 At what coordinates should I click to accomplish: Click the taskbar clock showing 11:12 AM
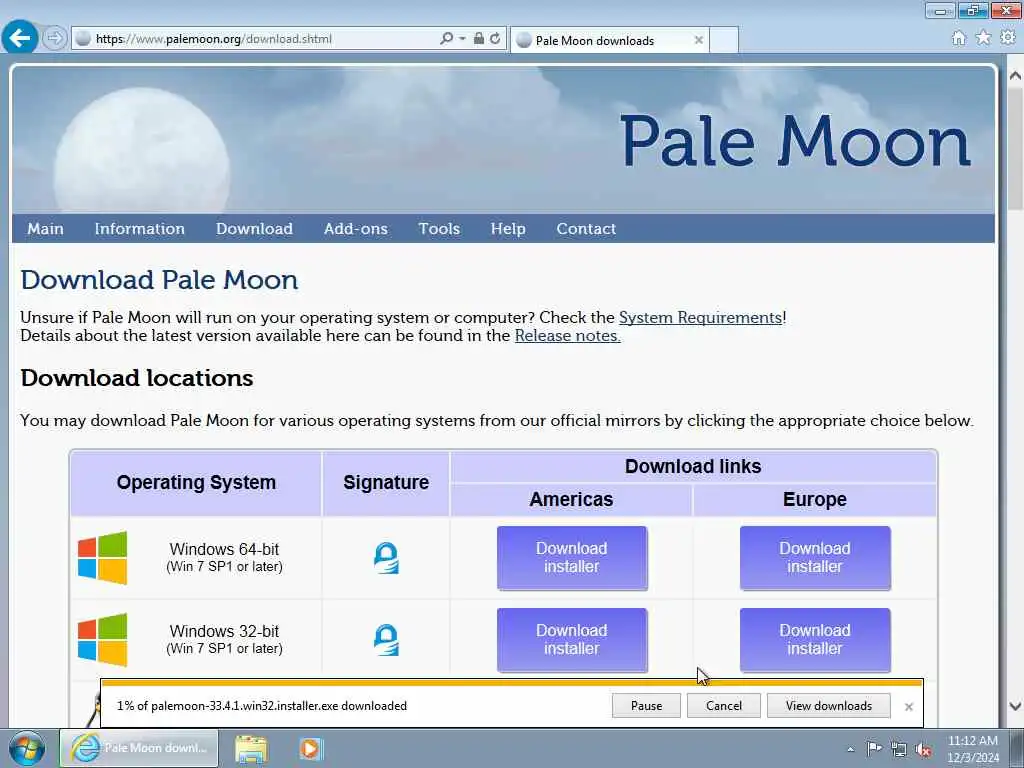973,749
